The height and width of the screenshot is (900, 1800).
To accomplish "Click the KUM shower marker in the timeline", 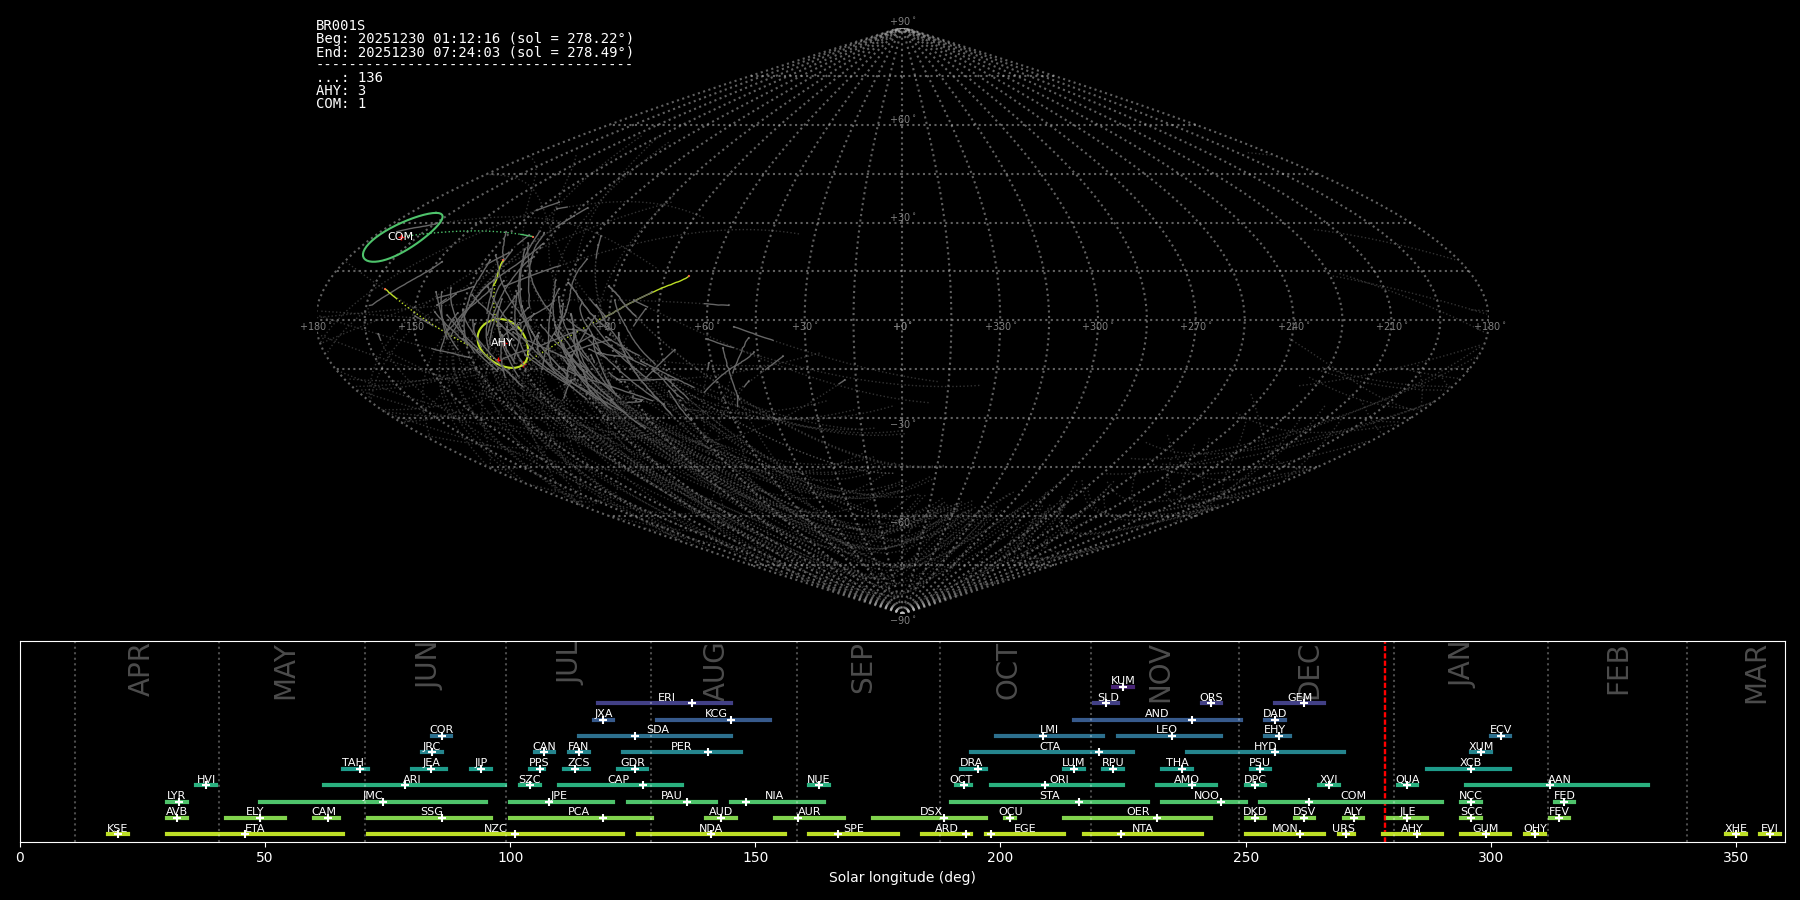I will click(1123, 687).
